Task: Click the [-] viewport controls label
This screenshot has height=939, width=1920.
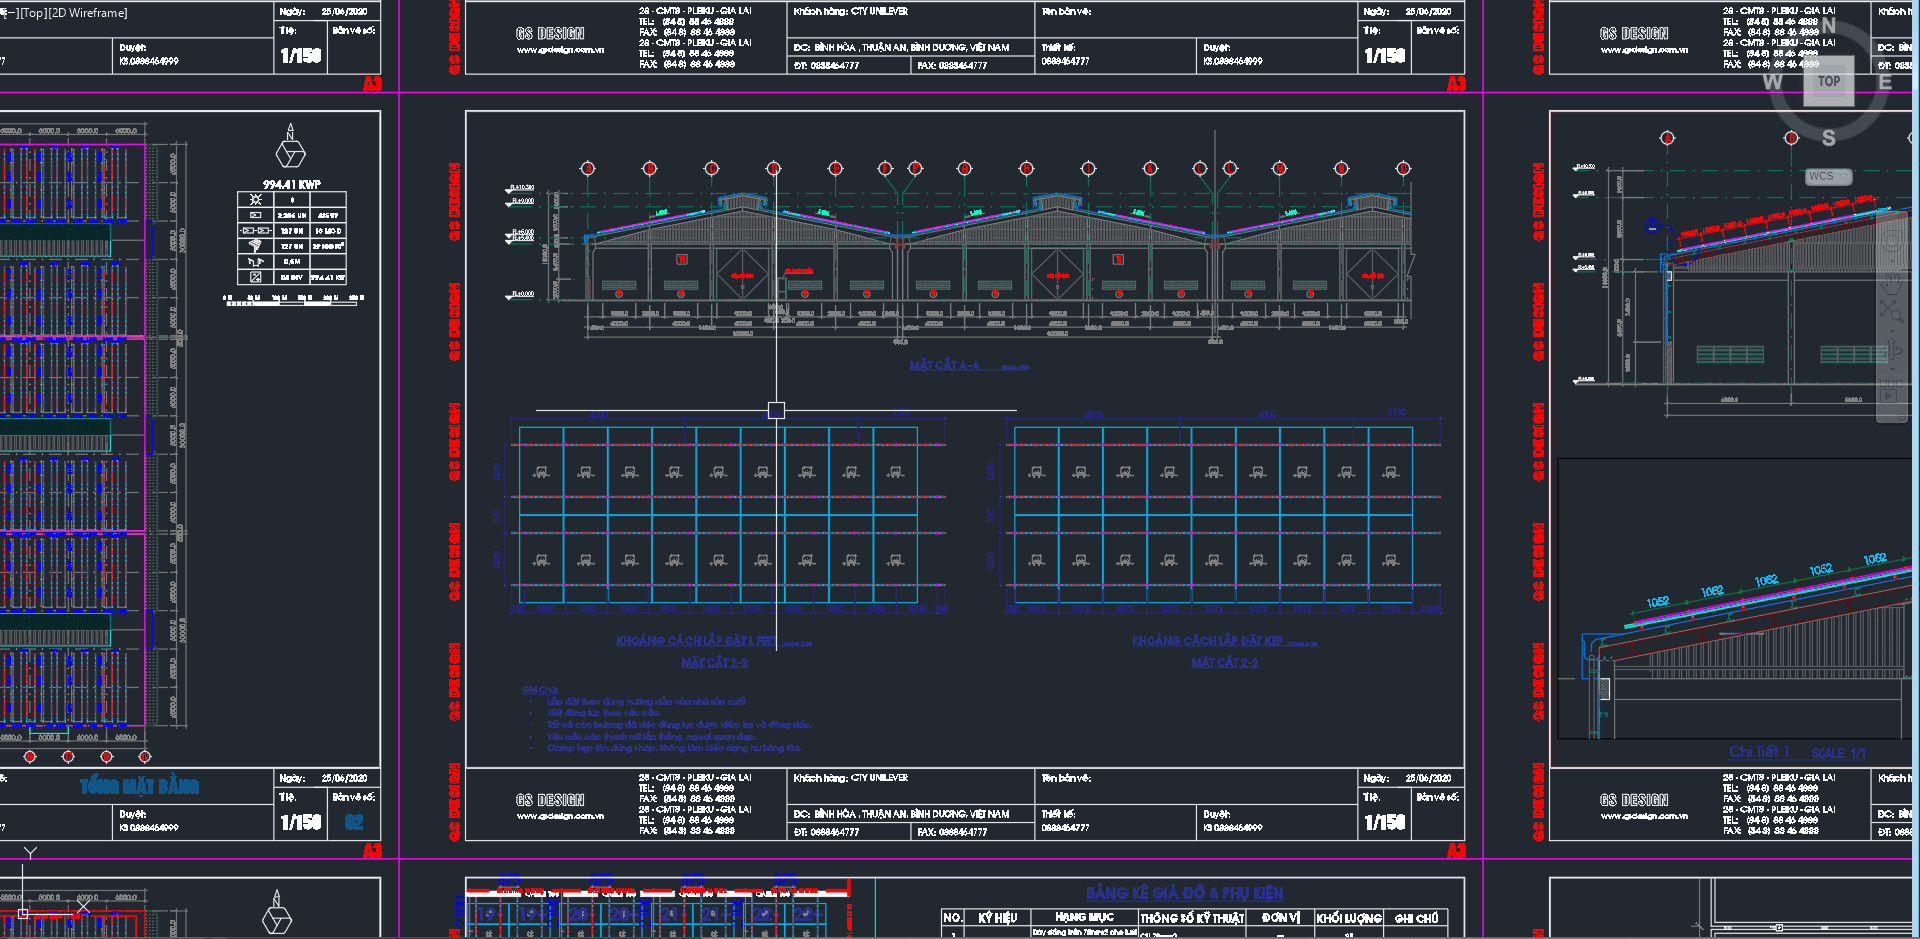Action: coord(8,13)
